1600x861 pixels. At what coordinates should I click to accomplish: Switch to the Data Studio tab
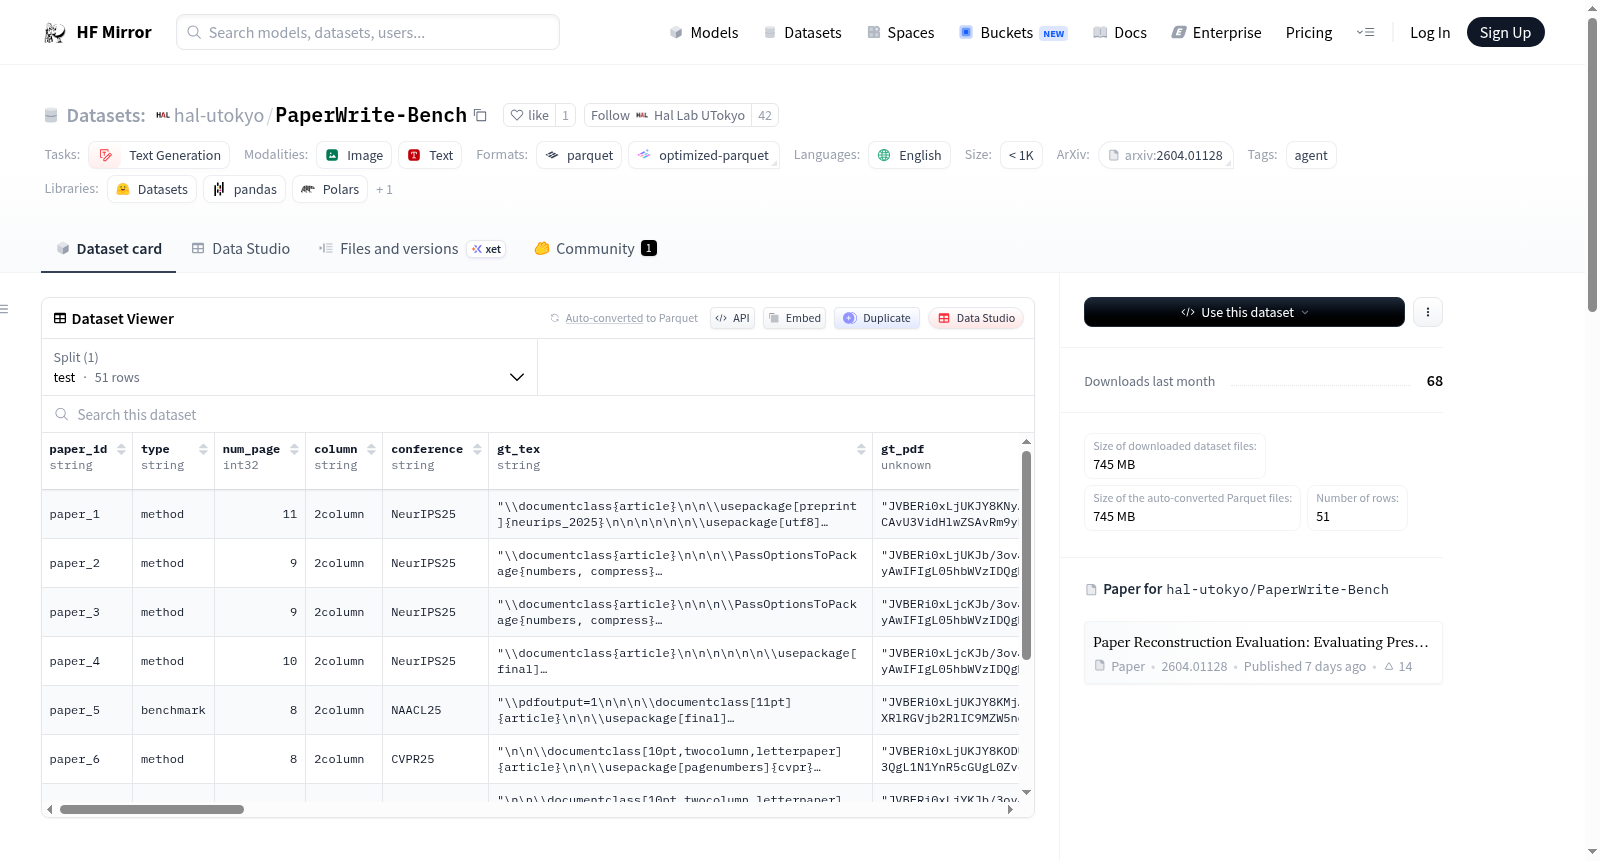240,249
